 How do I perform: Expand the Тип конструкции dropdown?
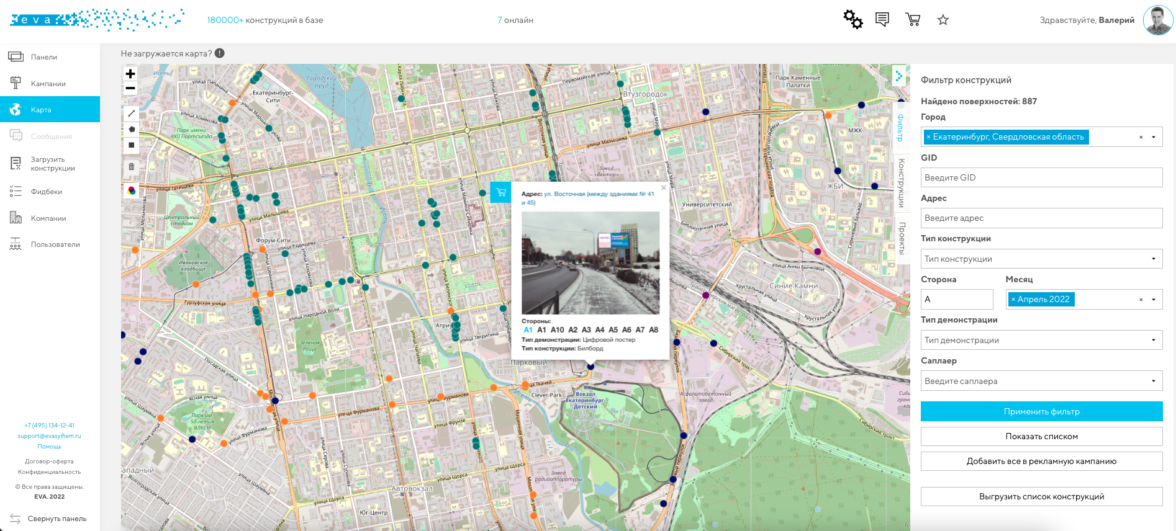(1041, 259)
